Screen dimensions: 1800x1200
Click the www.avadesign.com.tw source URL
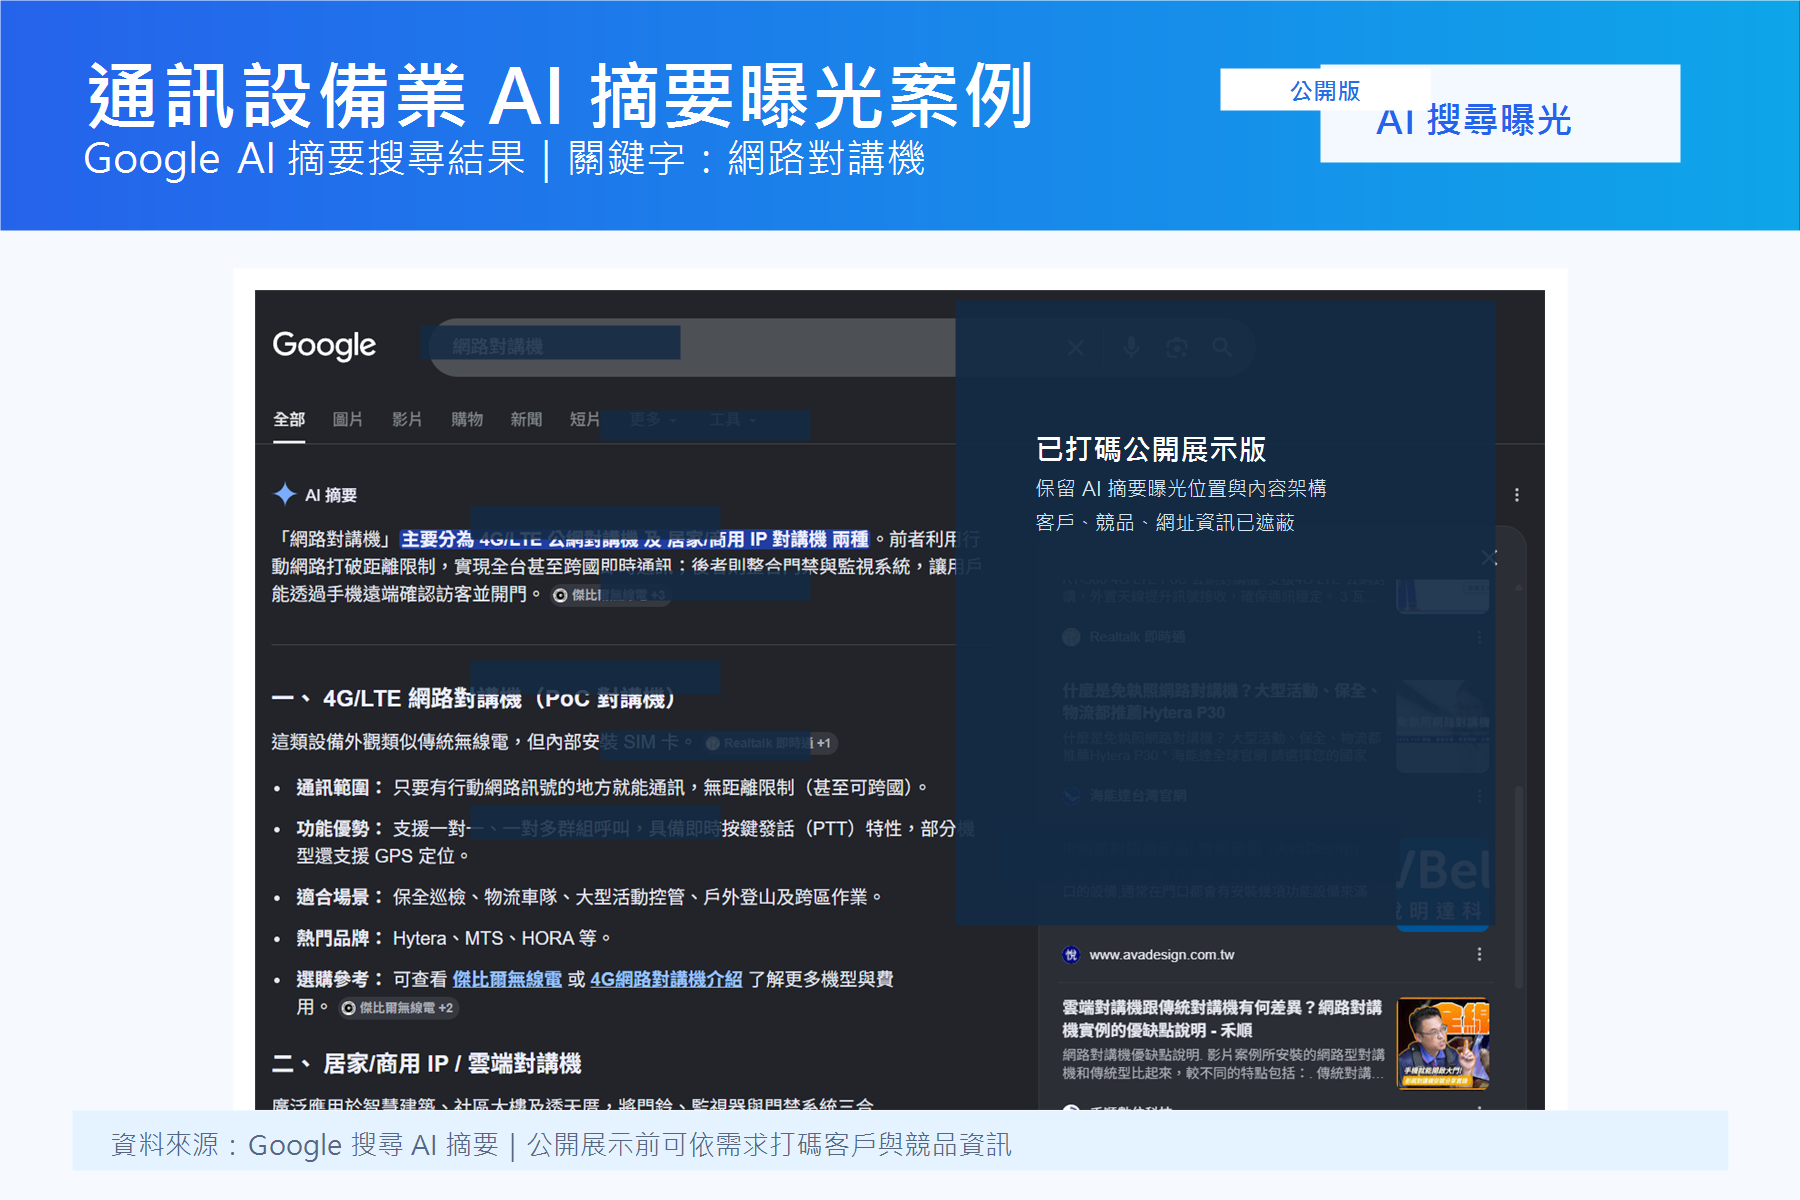tap(1162, 955)
